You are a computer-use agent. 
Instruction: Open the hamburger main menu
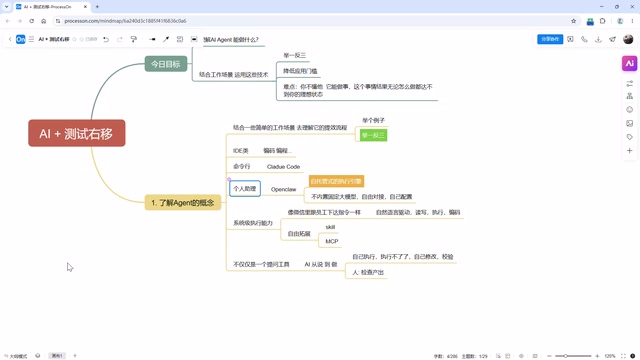(31, 39)
